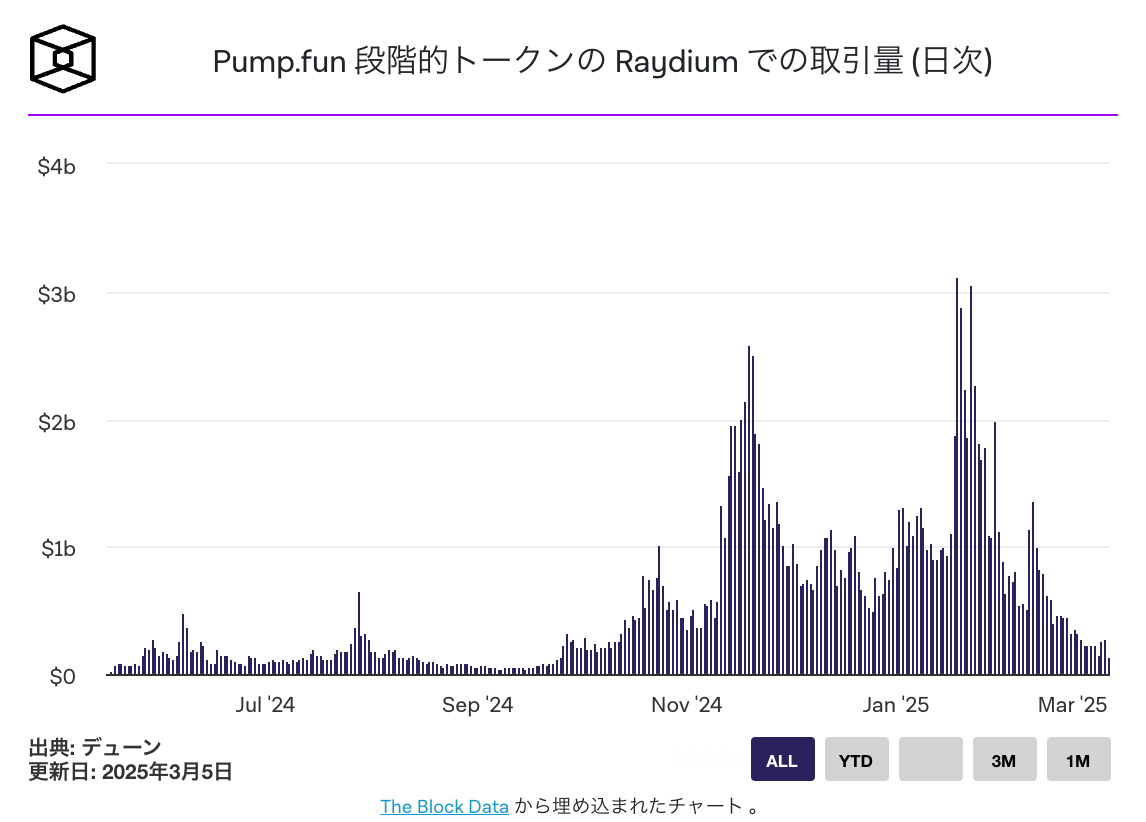Click the $4b axis label
The width and height of the screenshot is (1146, 822).
tap(56, 167)
